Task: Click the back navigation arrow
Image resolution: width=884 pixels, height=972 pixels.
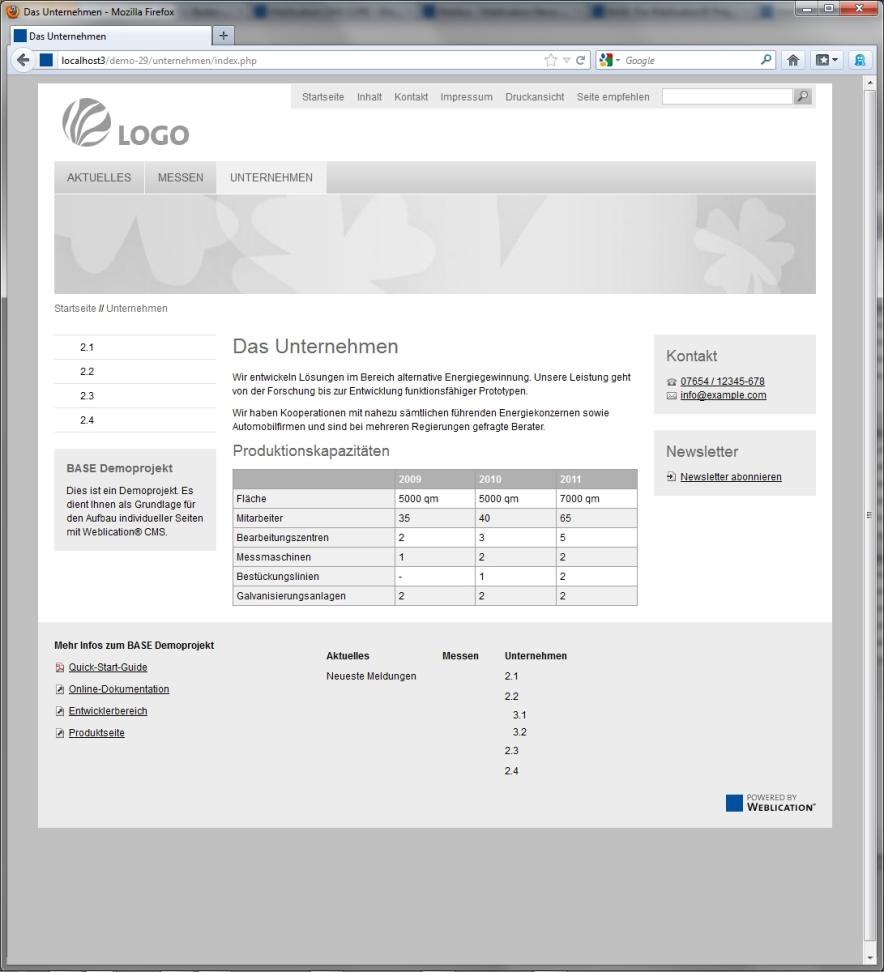Action: 23,59
